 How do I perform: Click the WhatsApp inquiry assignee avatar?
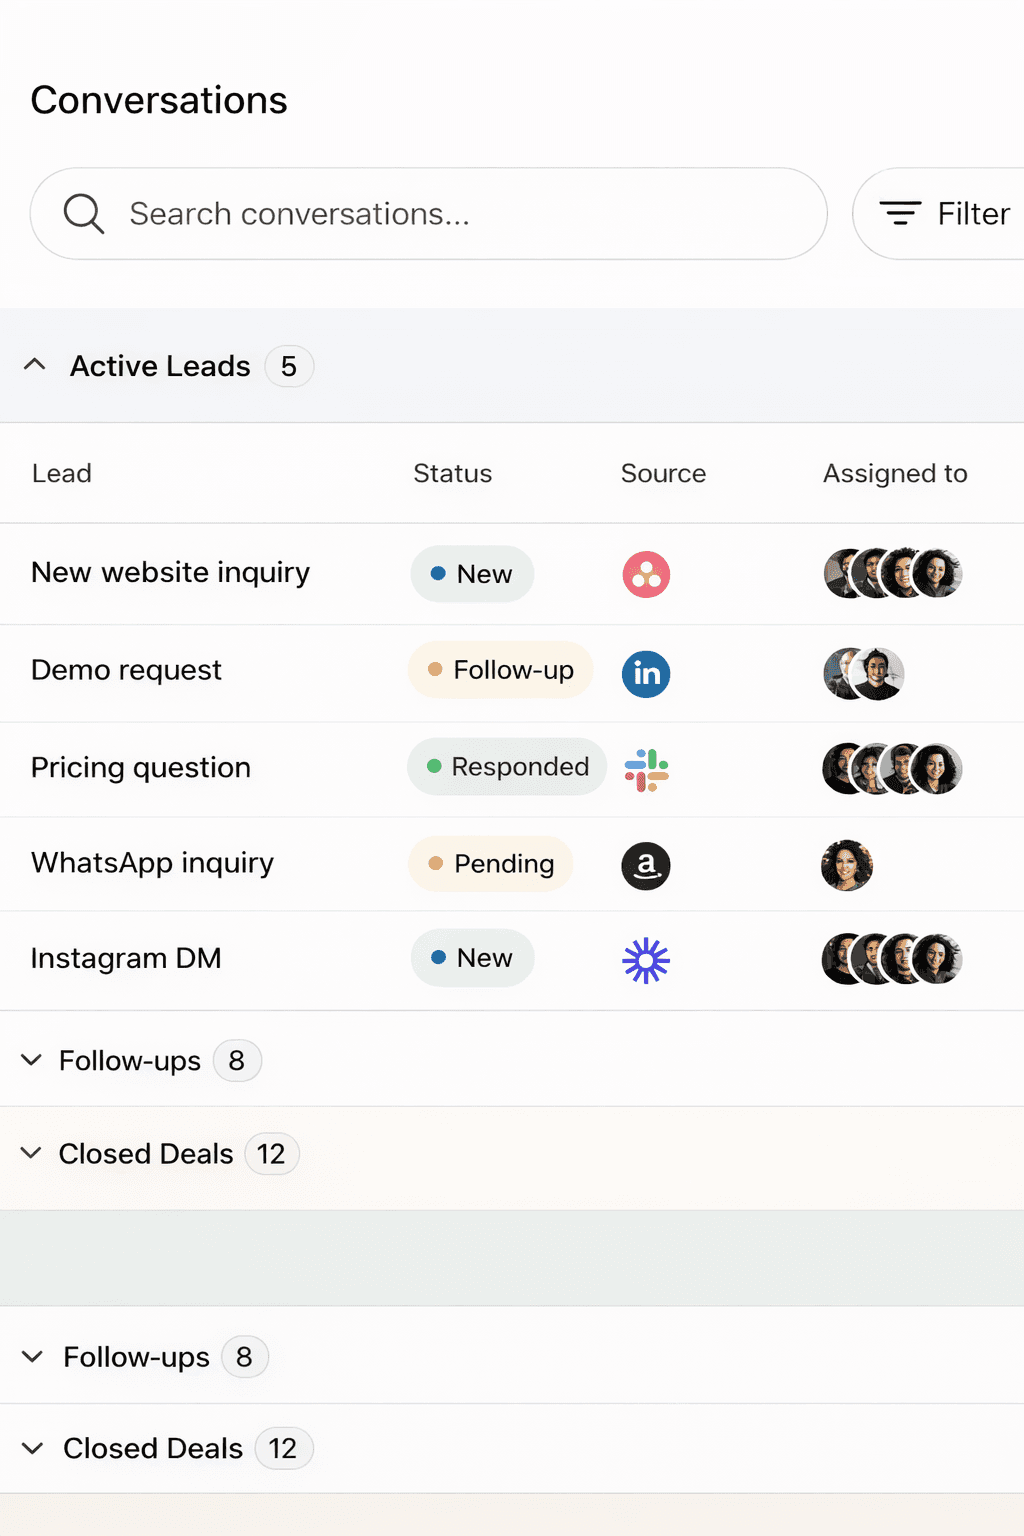[847, 866]
